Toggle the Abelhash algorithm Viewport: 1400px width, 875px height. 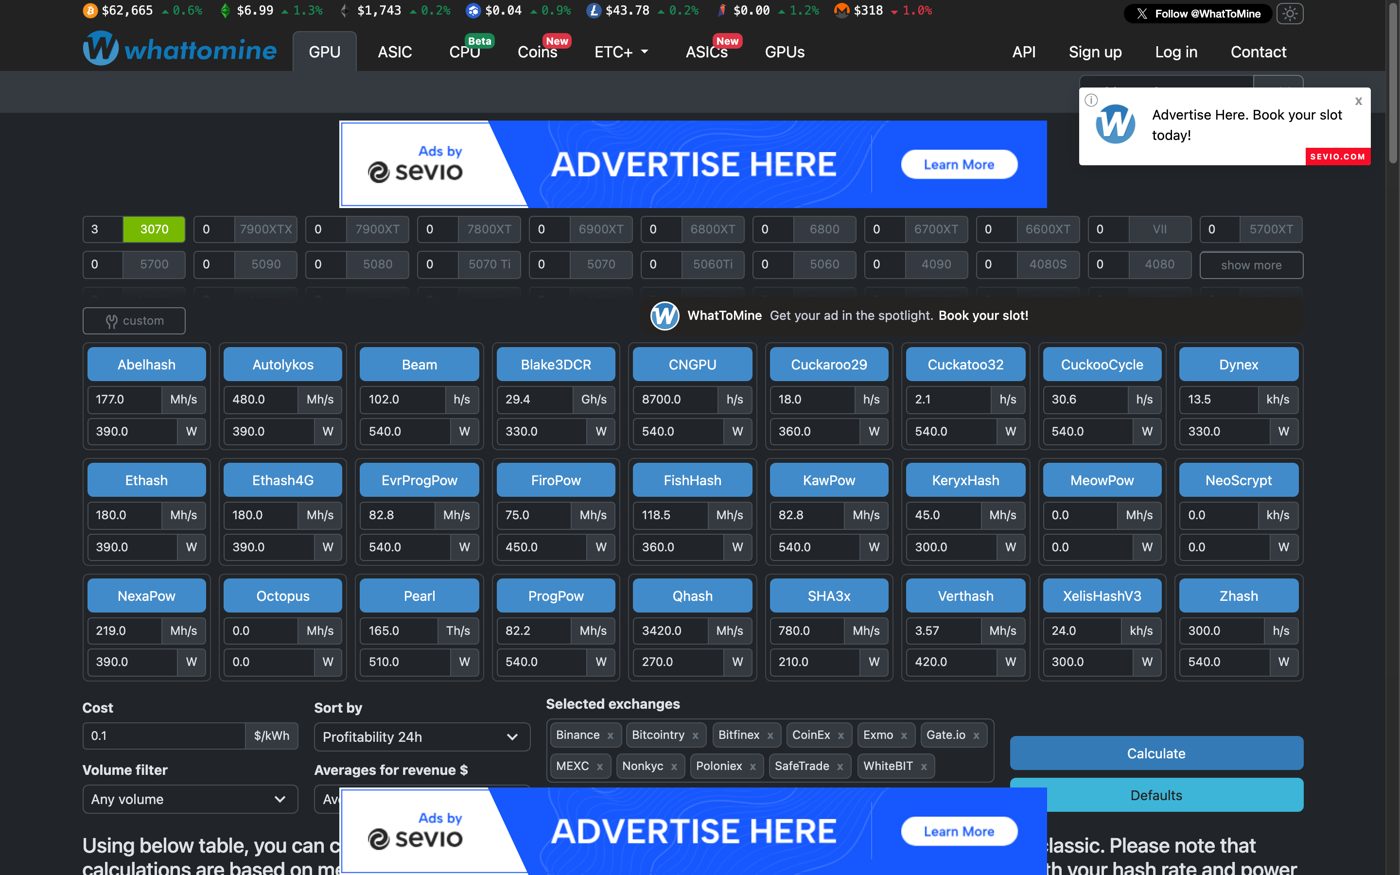(146, 364)
